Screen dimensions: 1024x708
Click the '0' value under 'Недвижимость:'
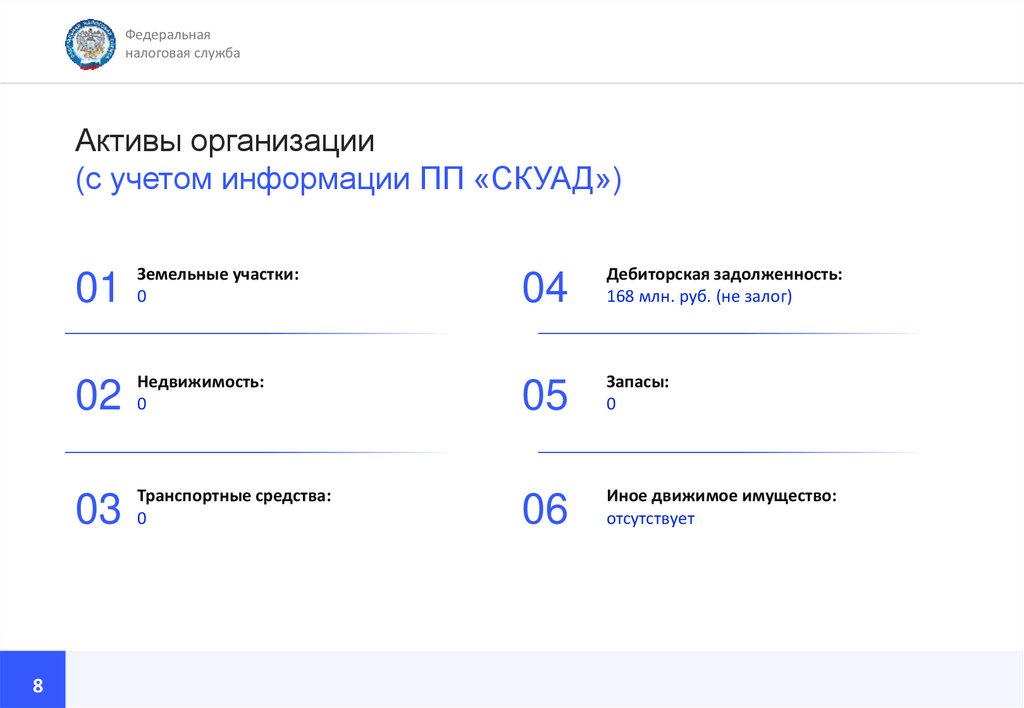(x=142, y=404)
